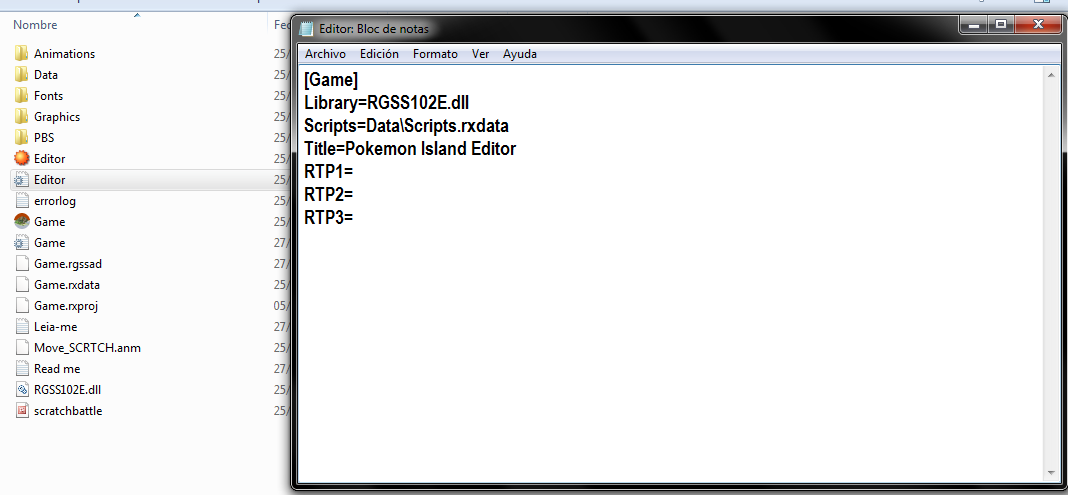1068x495 pixels.
Task: Select the Animations folder icon
Action: [x=21, y=53]
